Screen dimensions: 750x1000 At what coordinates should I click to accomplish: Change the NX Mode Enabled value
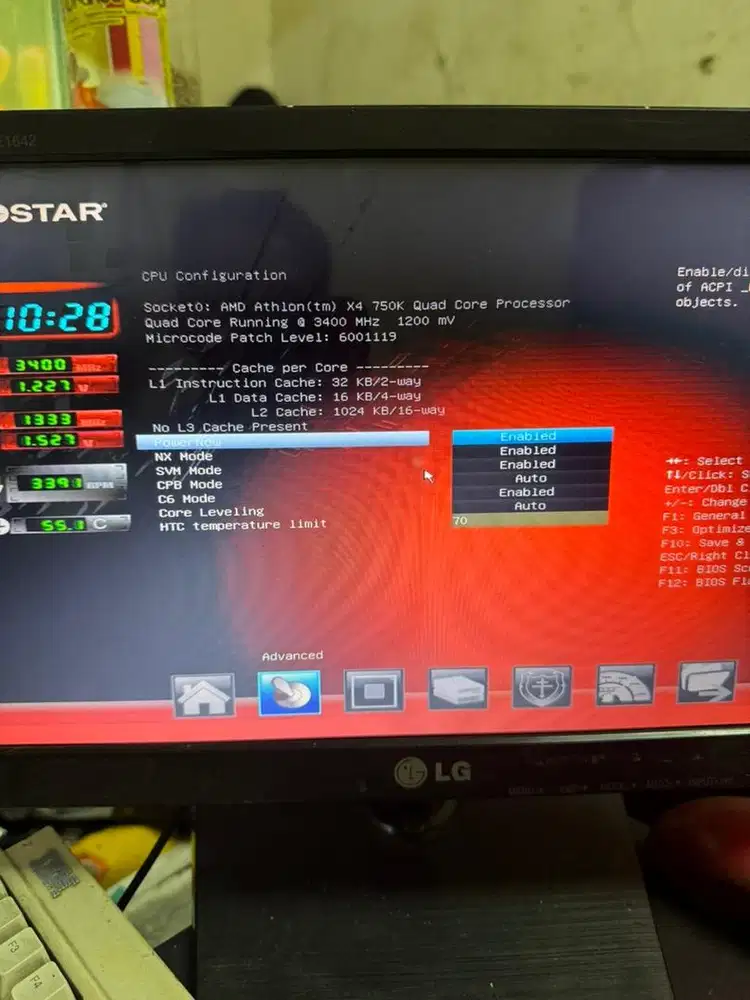click(x=531, y=450)
